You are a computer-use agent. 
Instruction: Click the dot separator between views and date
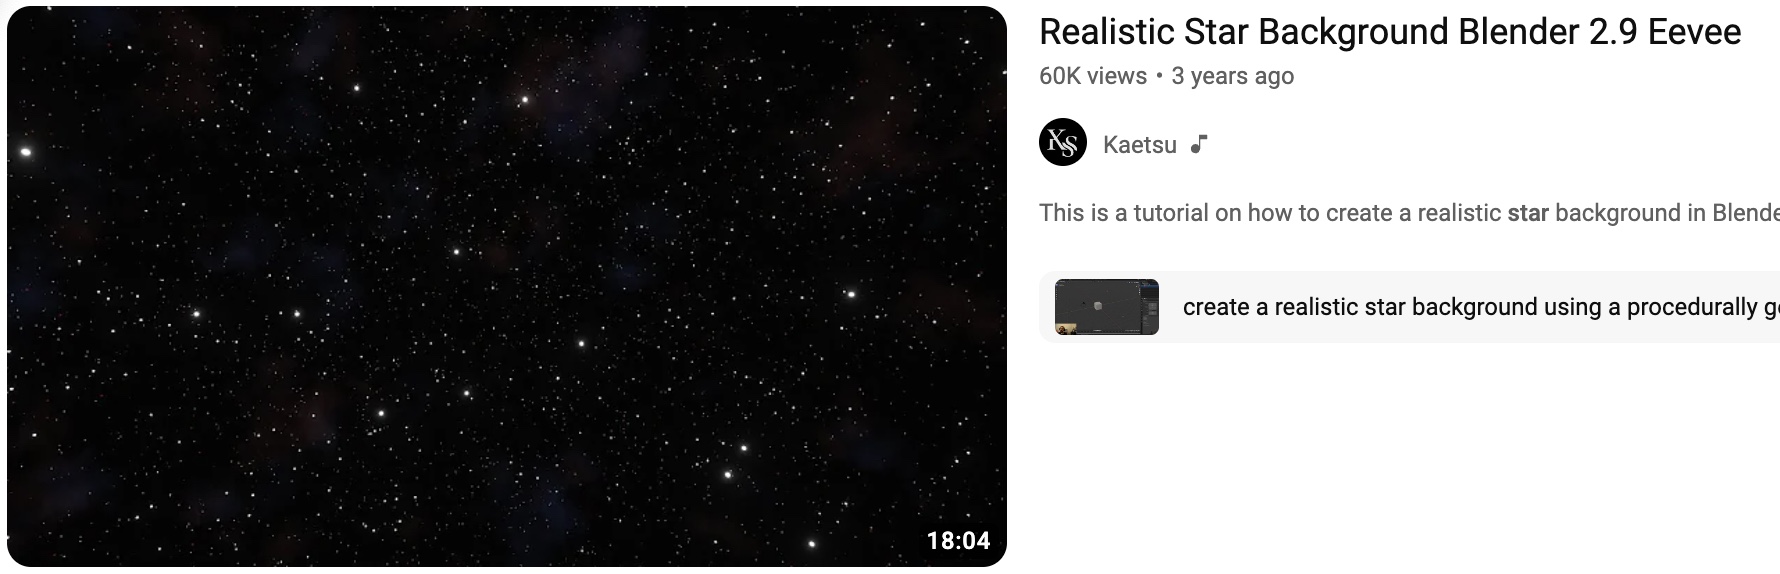click(1159, 76)
